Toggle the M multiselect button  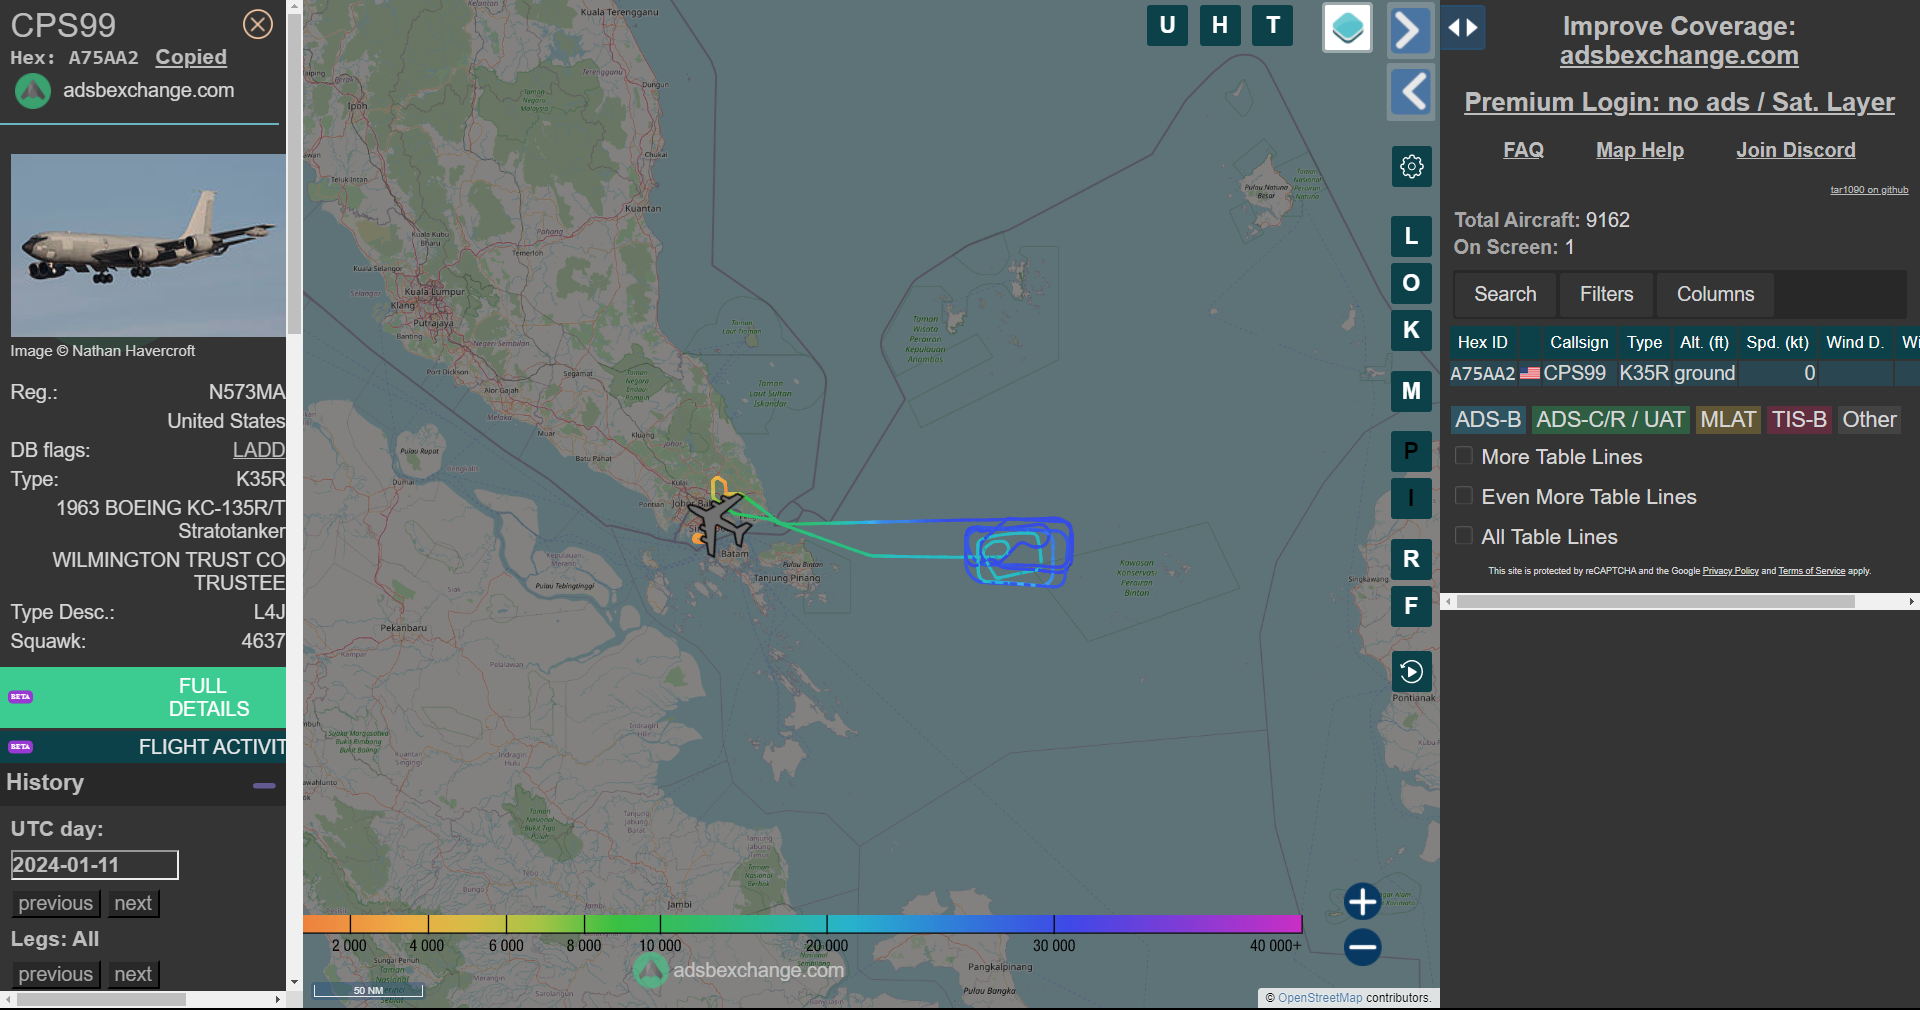point(1412,391)
